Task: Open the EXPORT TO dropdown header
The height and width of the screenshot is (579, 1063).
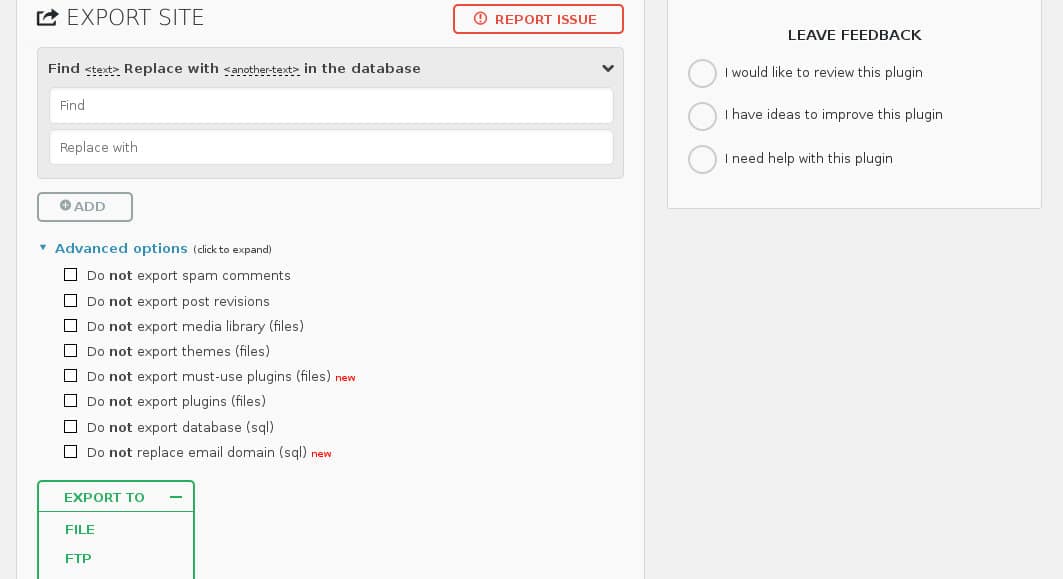Action: [x=116, y=497]
